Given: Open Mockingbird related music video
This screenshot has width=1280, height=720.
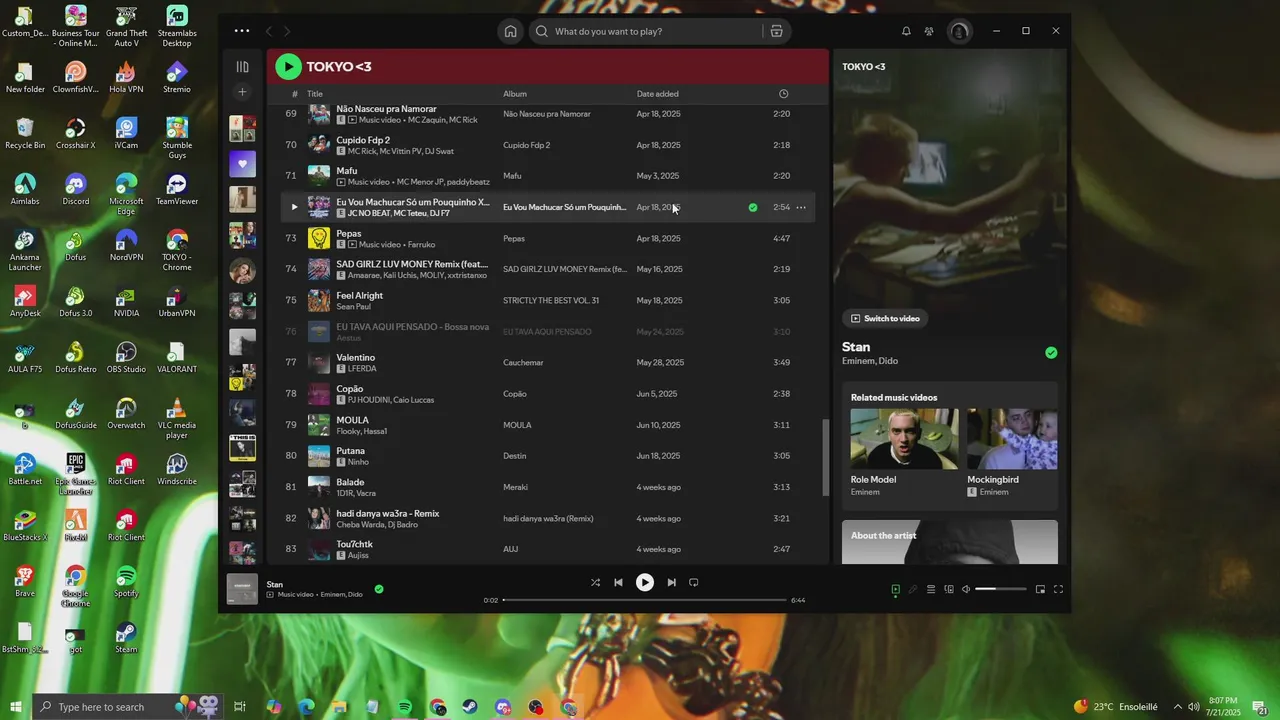Looking at the screenshot, I should [1012, 452].
